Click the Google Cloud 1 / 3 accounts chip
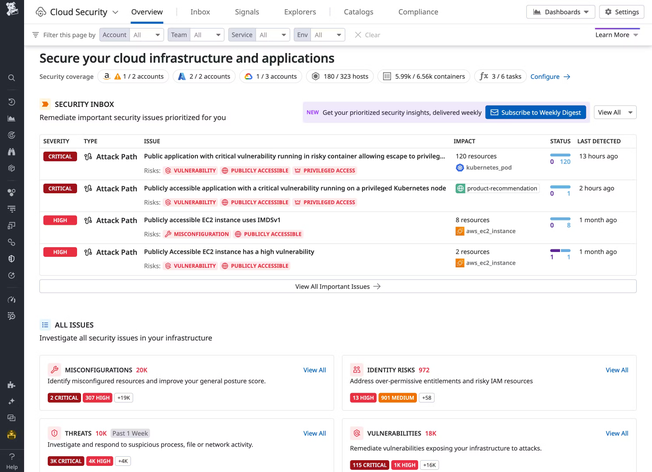 (x=271, y=76)
